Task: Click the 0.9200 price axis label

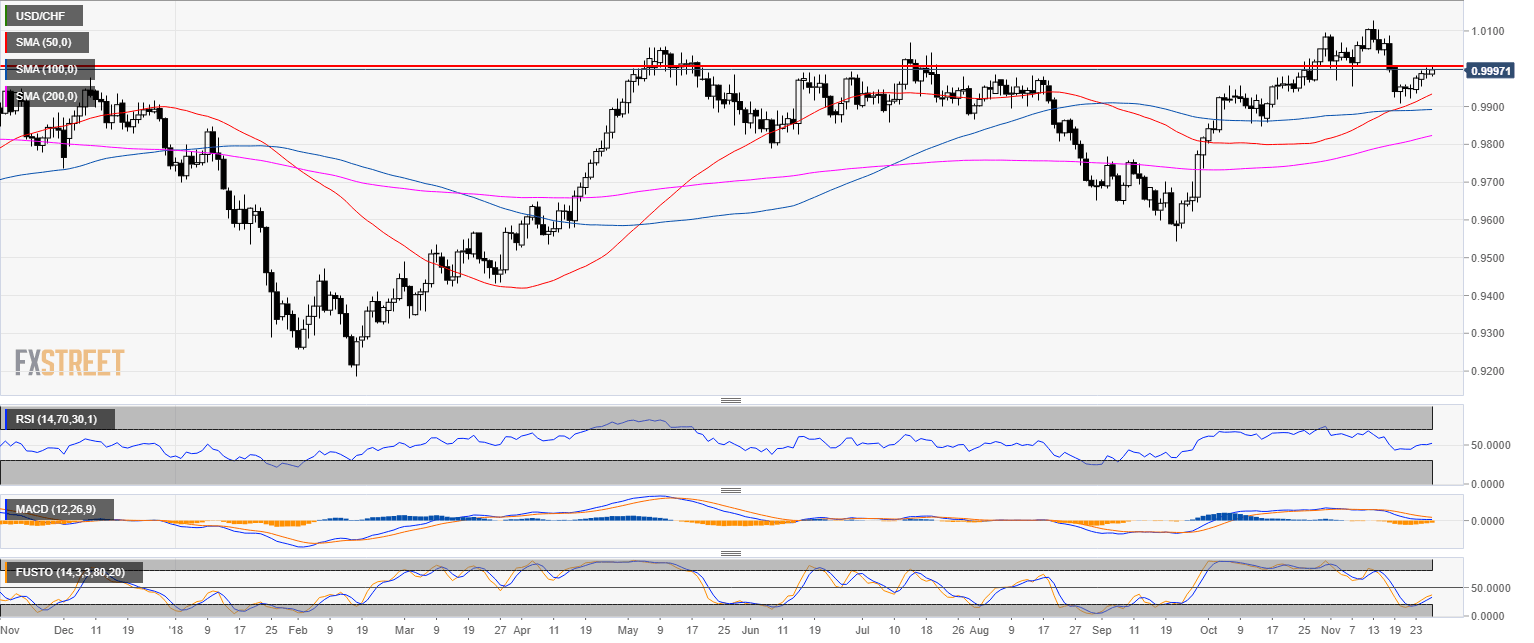Action: [1490, 371]
